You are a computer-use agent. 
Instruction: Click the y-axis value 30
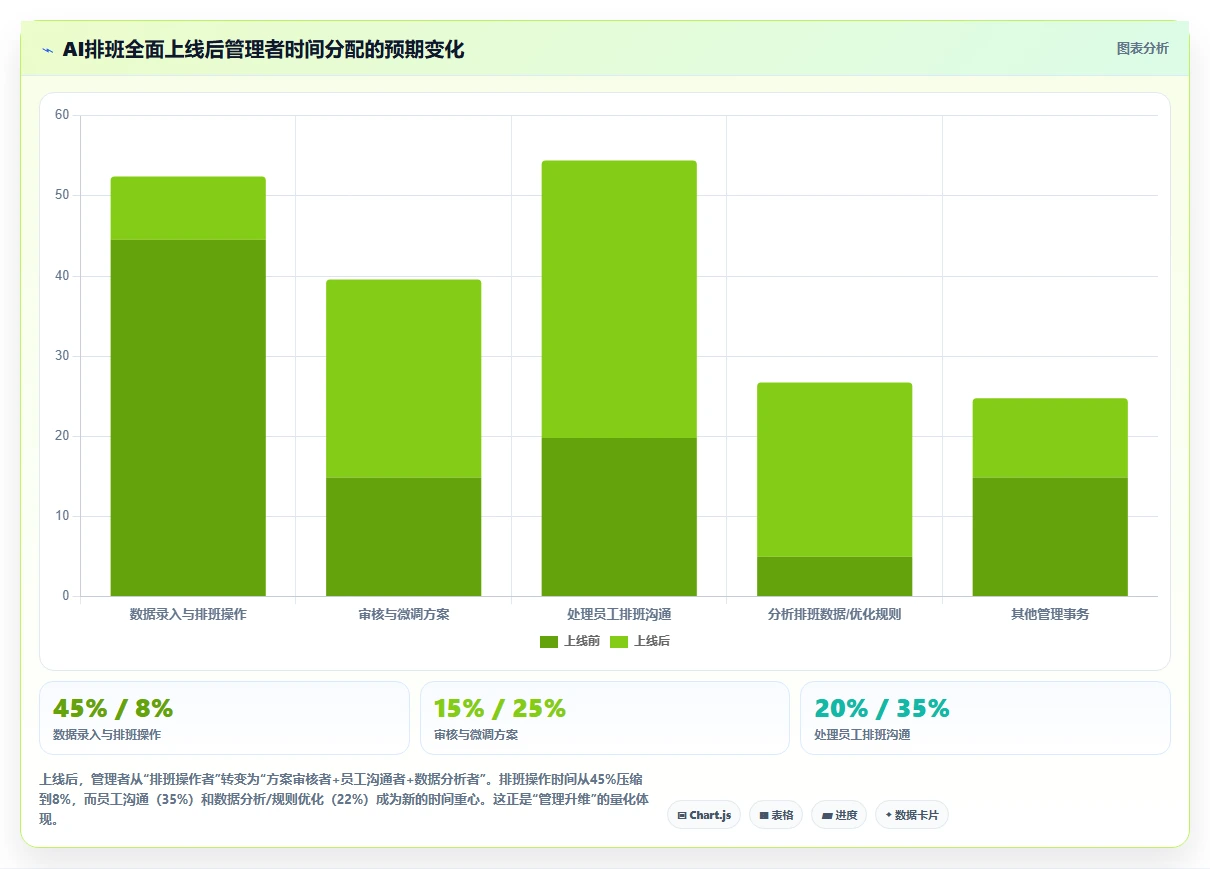(62, 356)
